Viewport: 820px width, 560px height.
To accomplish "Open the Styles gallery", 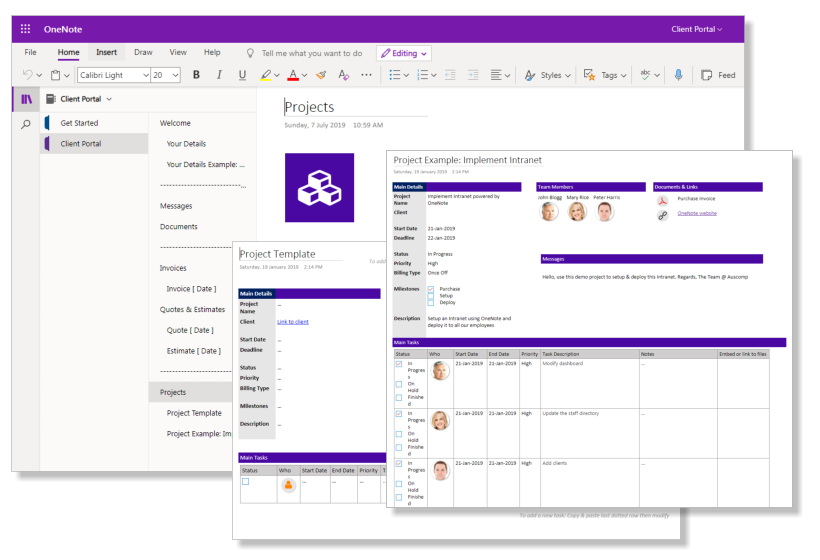I will [x=548, y=75].
